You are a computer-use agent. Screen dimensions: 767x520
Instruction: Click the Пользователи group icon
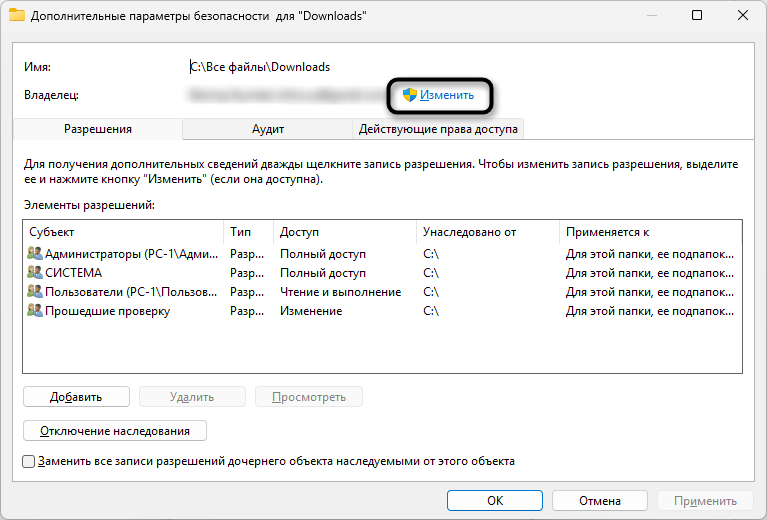pos(35,292)
